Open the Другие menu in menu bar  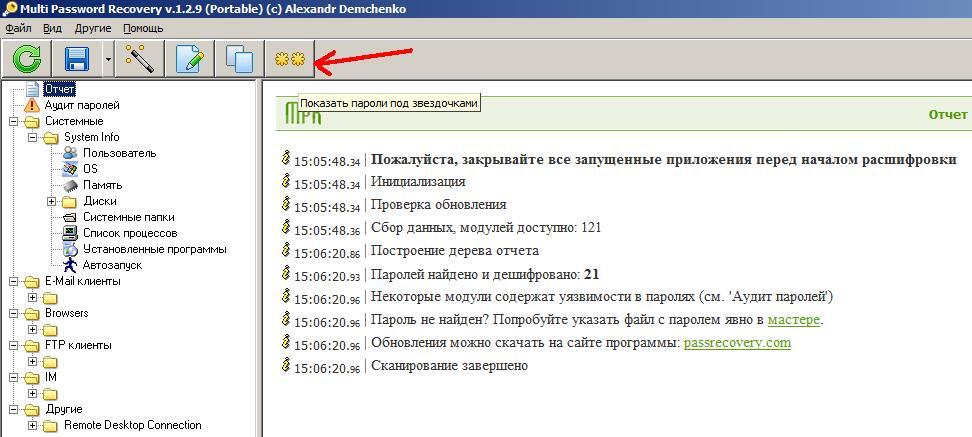coord(92,29)
